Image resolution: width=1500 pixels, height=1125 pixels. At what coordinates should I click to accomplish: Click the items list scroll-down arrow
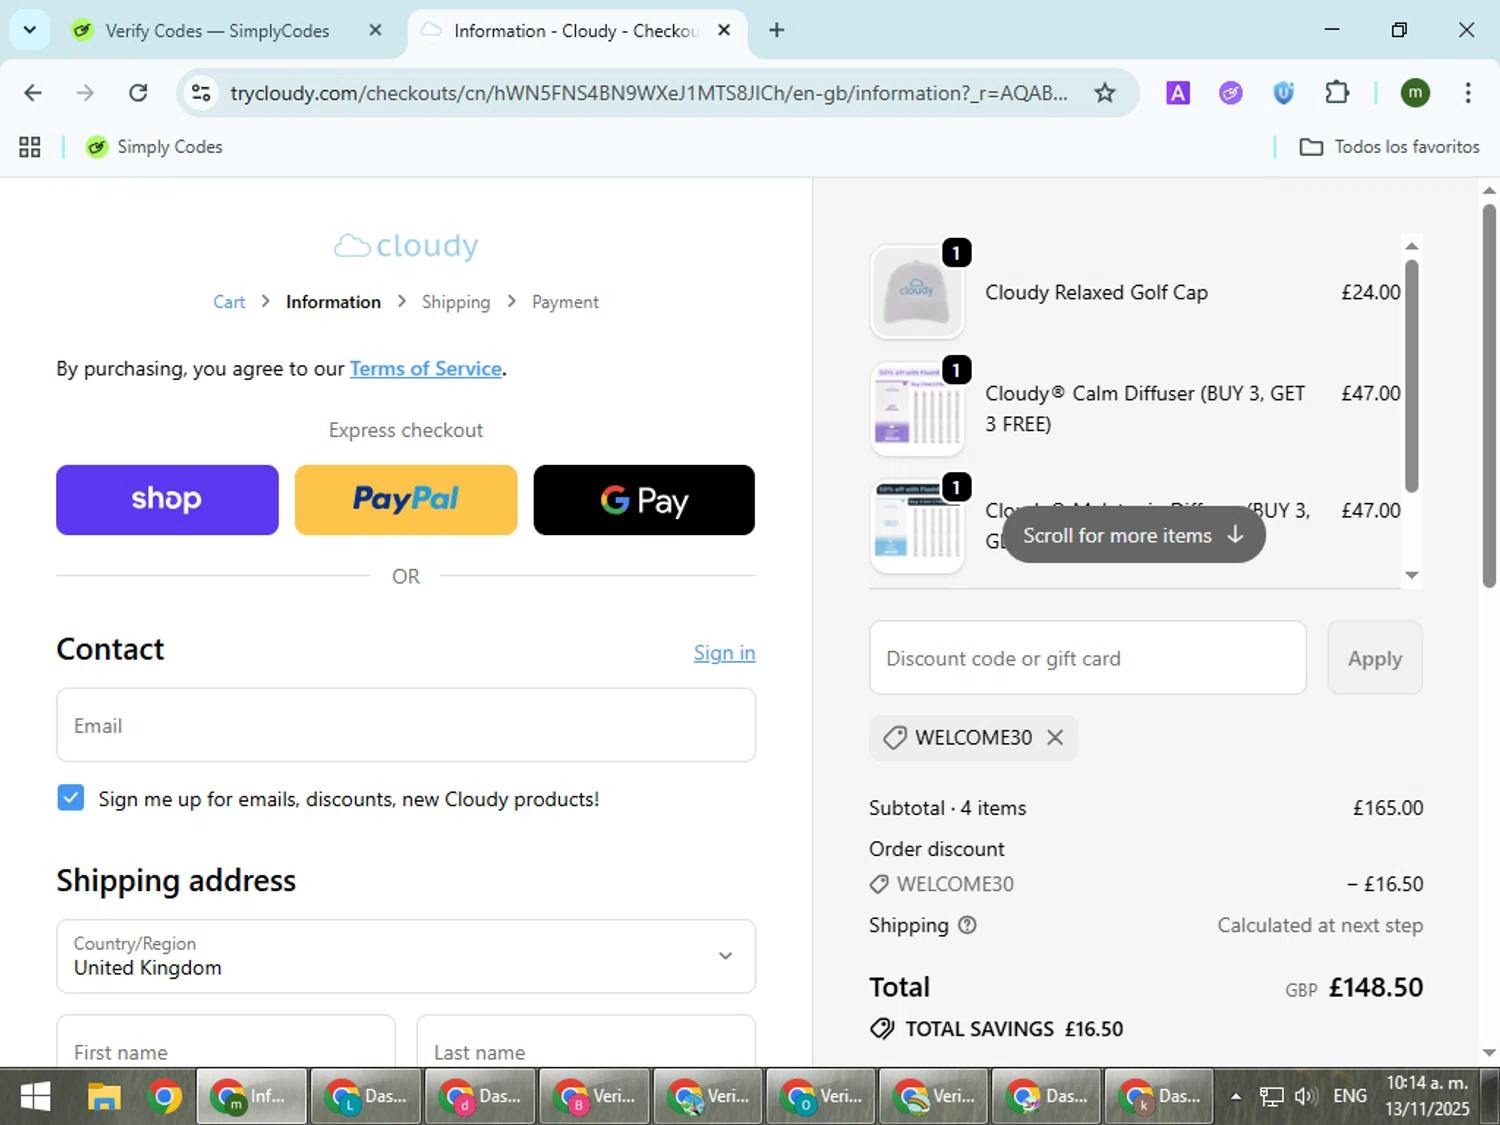1412,575
